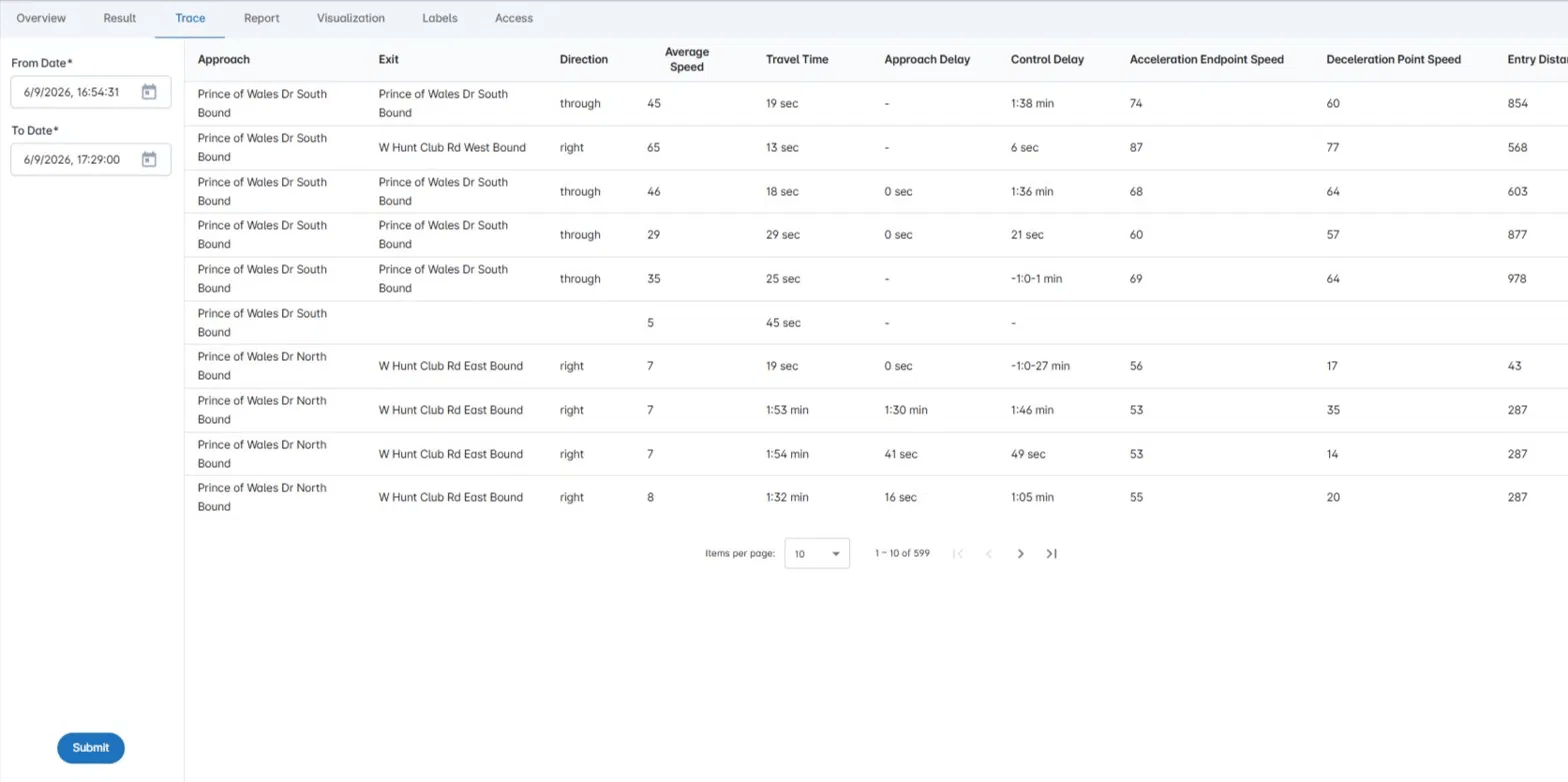Select the W Hunt Club Rd West Bound cell
The height and width of the screenshot is (782, 1568).
[452, 147]
